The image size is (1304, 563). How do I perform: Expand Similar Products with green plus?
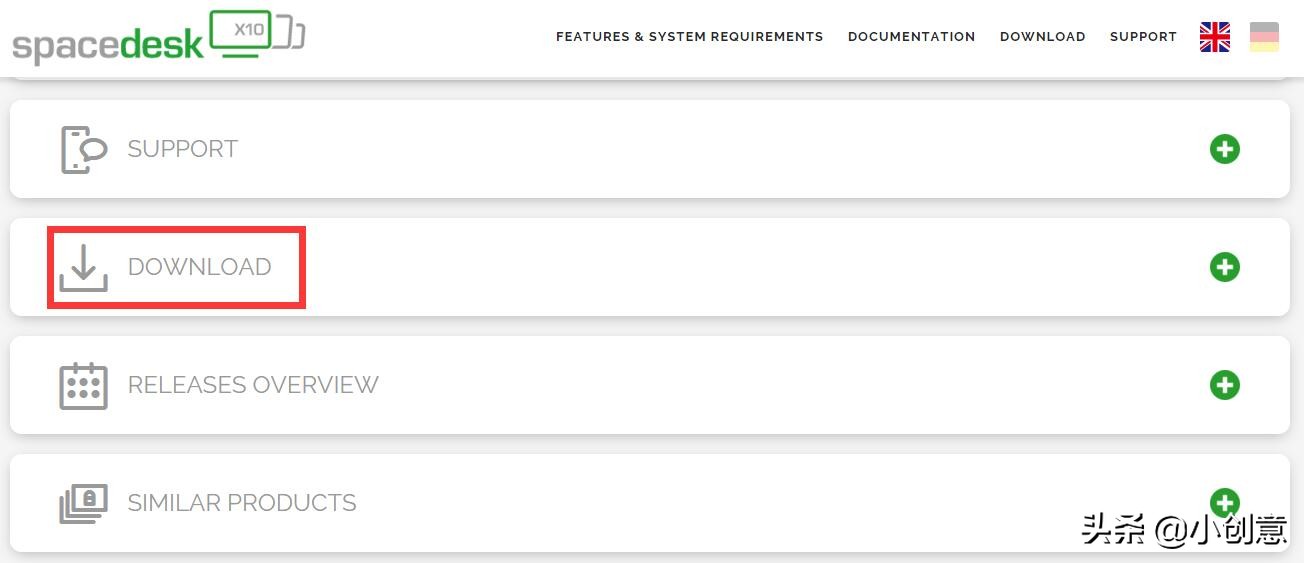(1225, 502)
